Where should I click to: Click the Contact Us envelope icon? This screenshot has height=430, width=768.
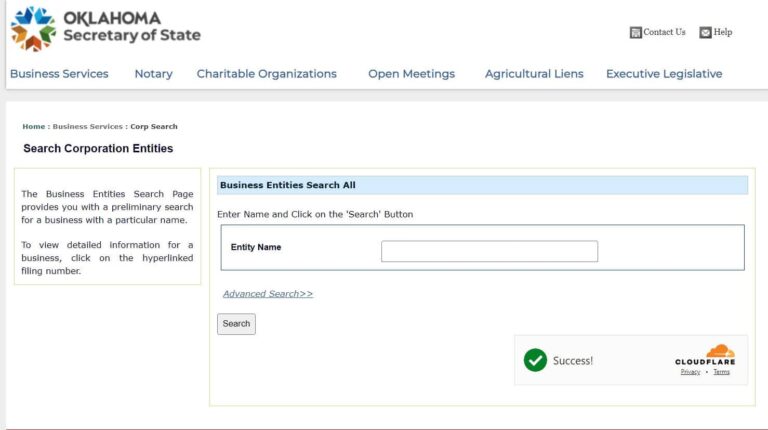pos(635,33)
